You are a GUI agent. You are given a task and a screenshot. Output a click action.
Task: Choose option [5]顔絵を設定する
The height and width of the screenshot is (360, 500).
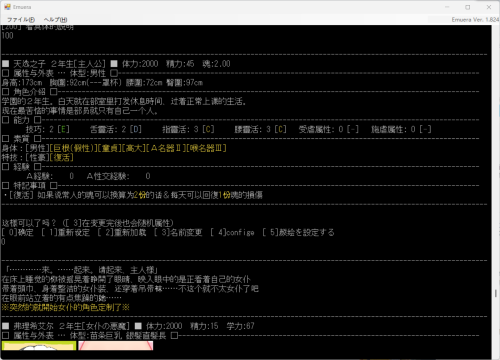tap(298, 232)
